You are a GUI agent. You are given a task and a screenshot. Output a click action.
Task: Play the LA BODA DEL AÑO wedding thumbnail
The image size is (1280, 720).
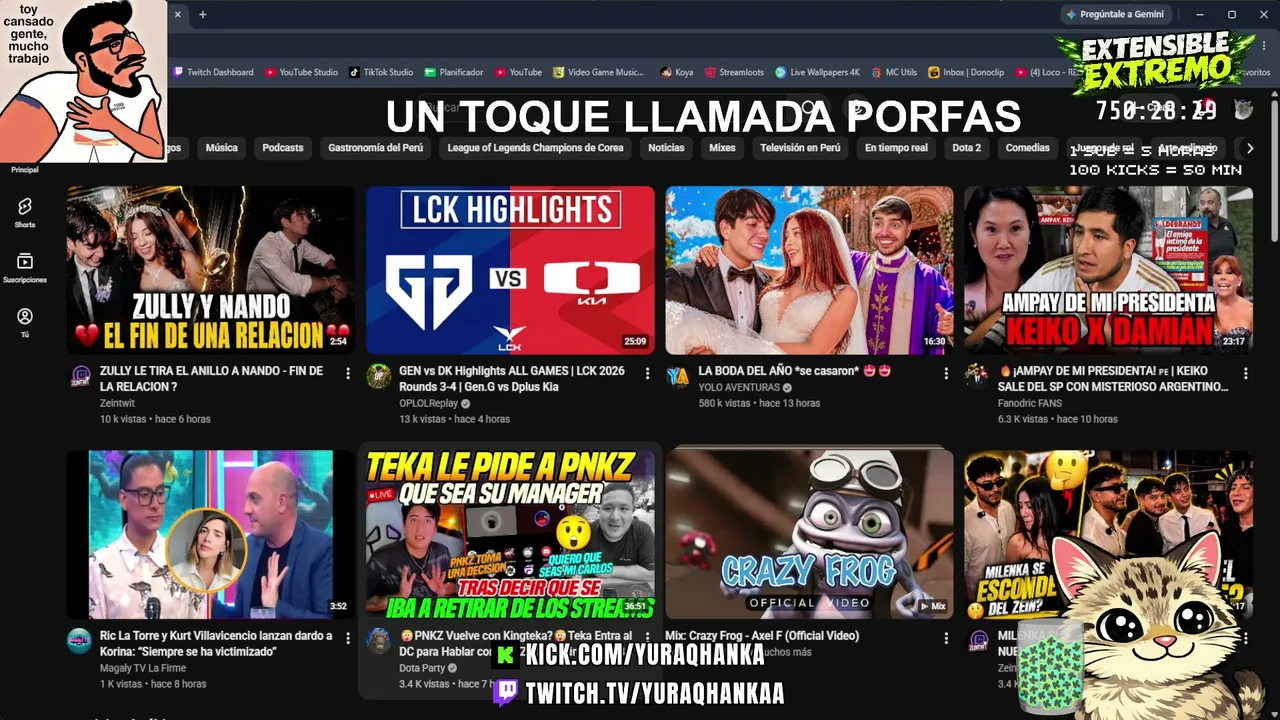coord(809,270)
